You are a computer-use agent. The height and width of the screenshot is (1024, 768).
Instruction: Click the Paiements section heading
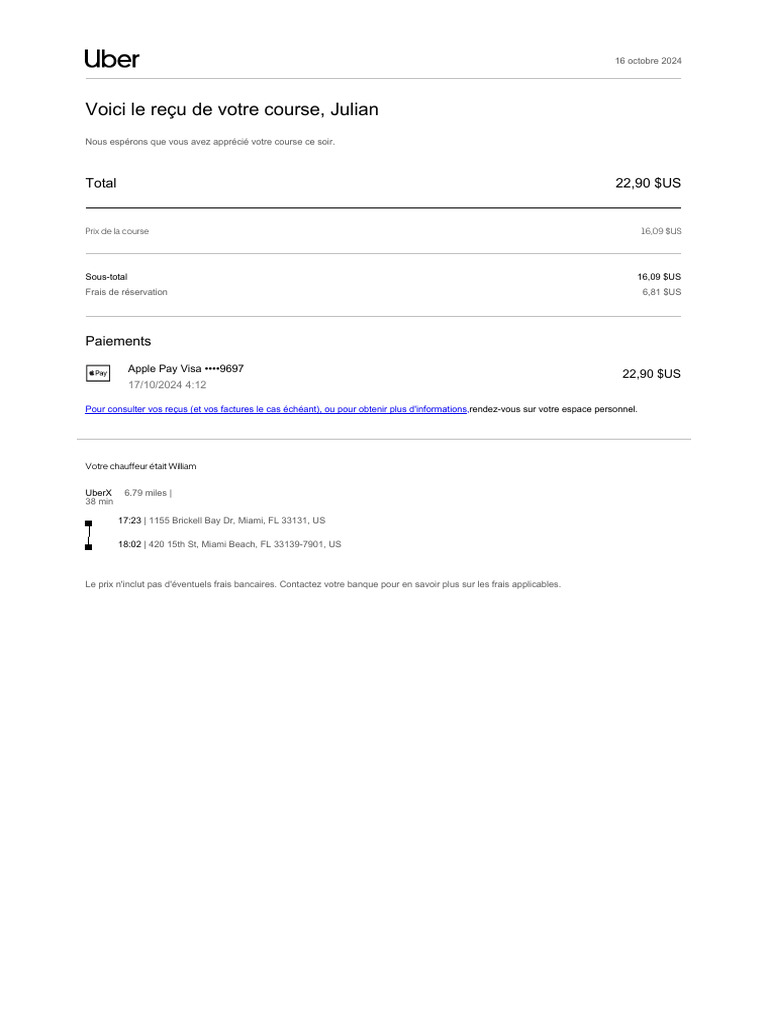click(118, 341)
